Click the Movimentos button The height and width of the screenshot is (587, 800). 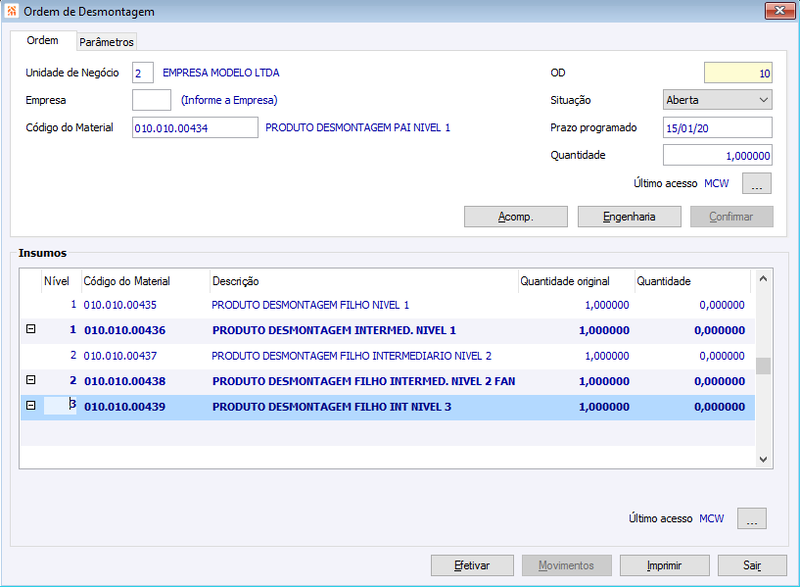[566, 566]
